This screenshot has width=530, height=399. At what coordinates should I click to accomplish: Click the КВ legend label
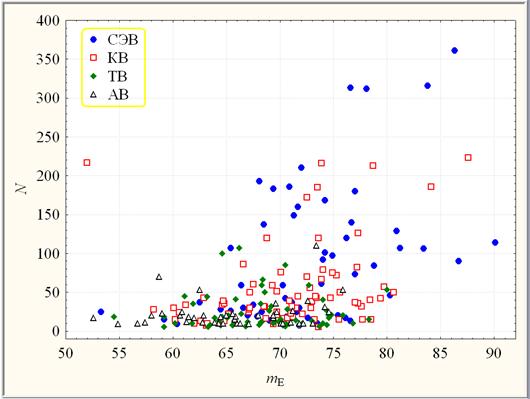[x=118, y=58]
